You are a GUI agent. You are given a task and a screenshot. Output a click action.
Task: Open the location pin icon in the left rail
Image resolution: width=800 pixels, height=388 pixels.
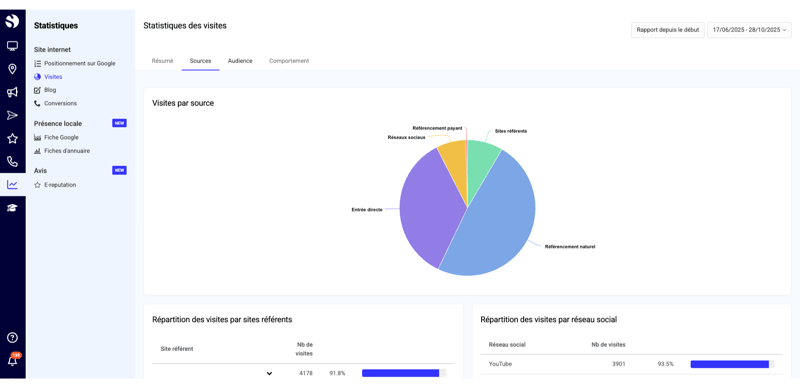(x=12, y=69)
